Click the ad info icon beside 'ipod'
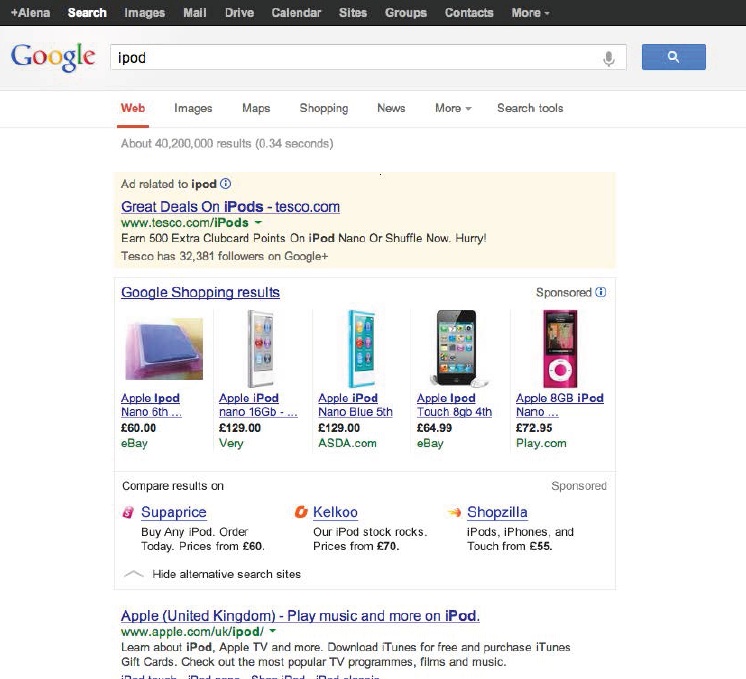This screenshot has height=679, width=746. (225, 184)
